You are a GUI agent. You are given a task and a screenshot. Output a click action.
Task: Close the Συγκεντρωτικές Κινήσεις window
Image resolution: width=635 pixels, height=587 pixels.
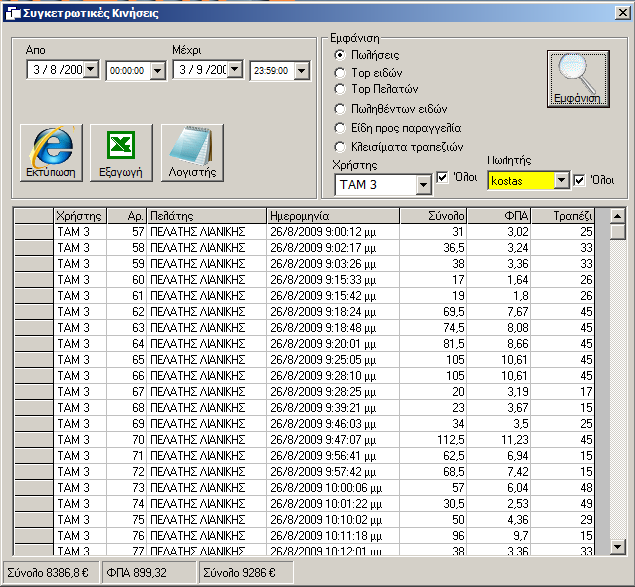(622, 13)
